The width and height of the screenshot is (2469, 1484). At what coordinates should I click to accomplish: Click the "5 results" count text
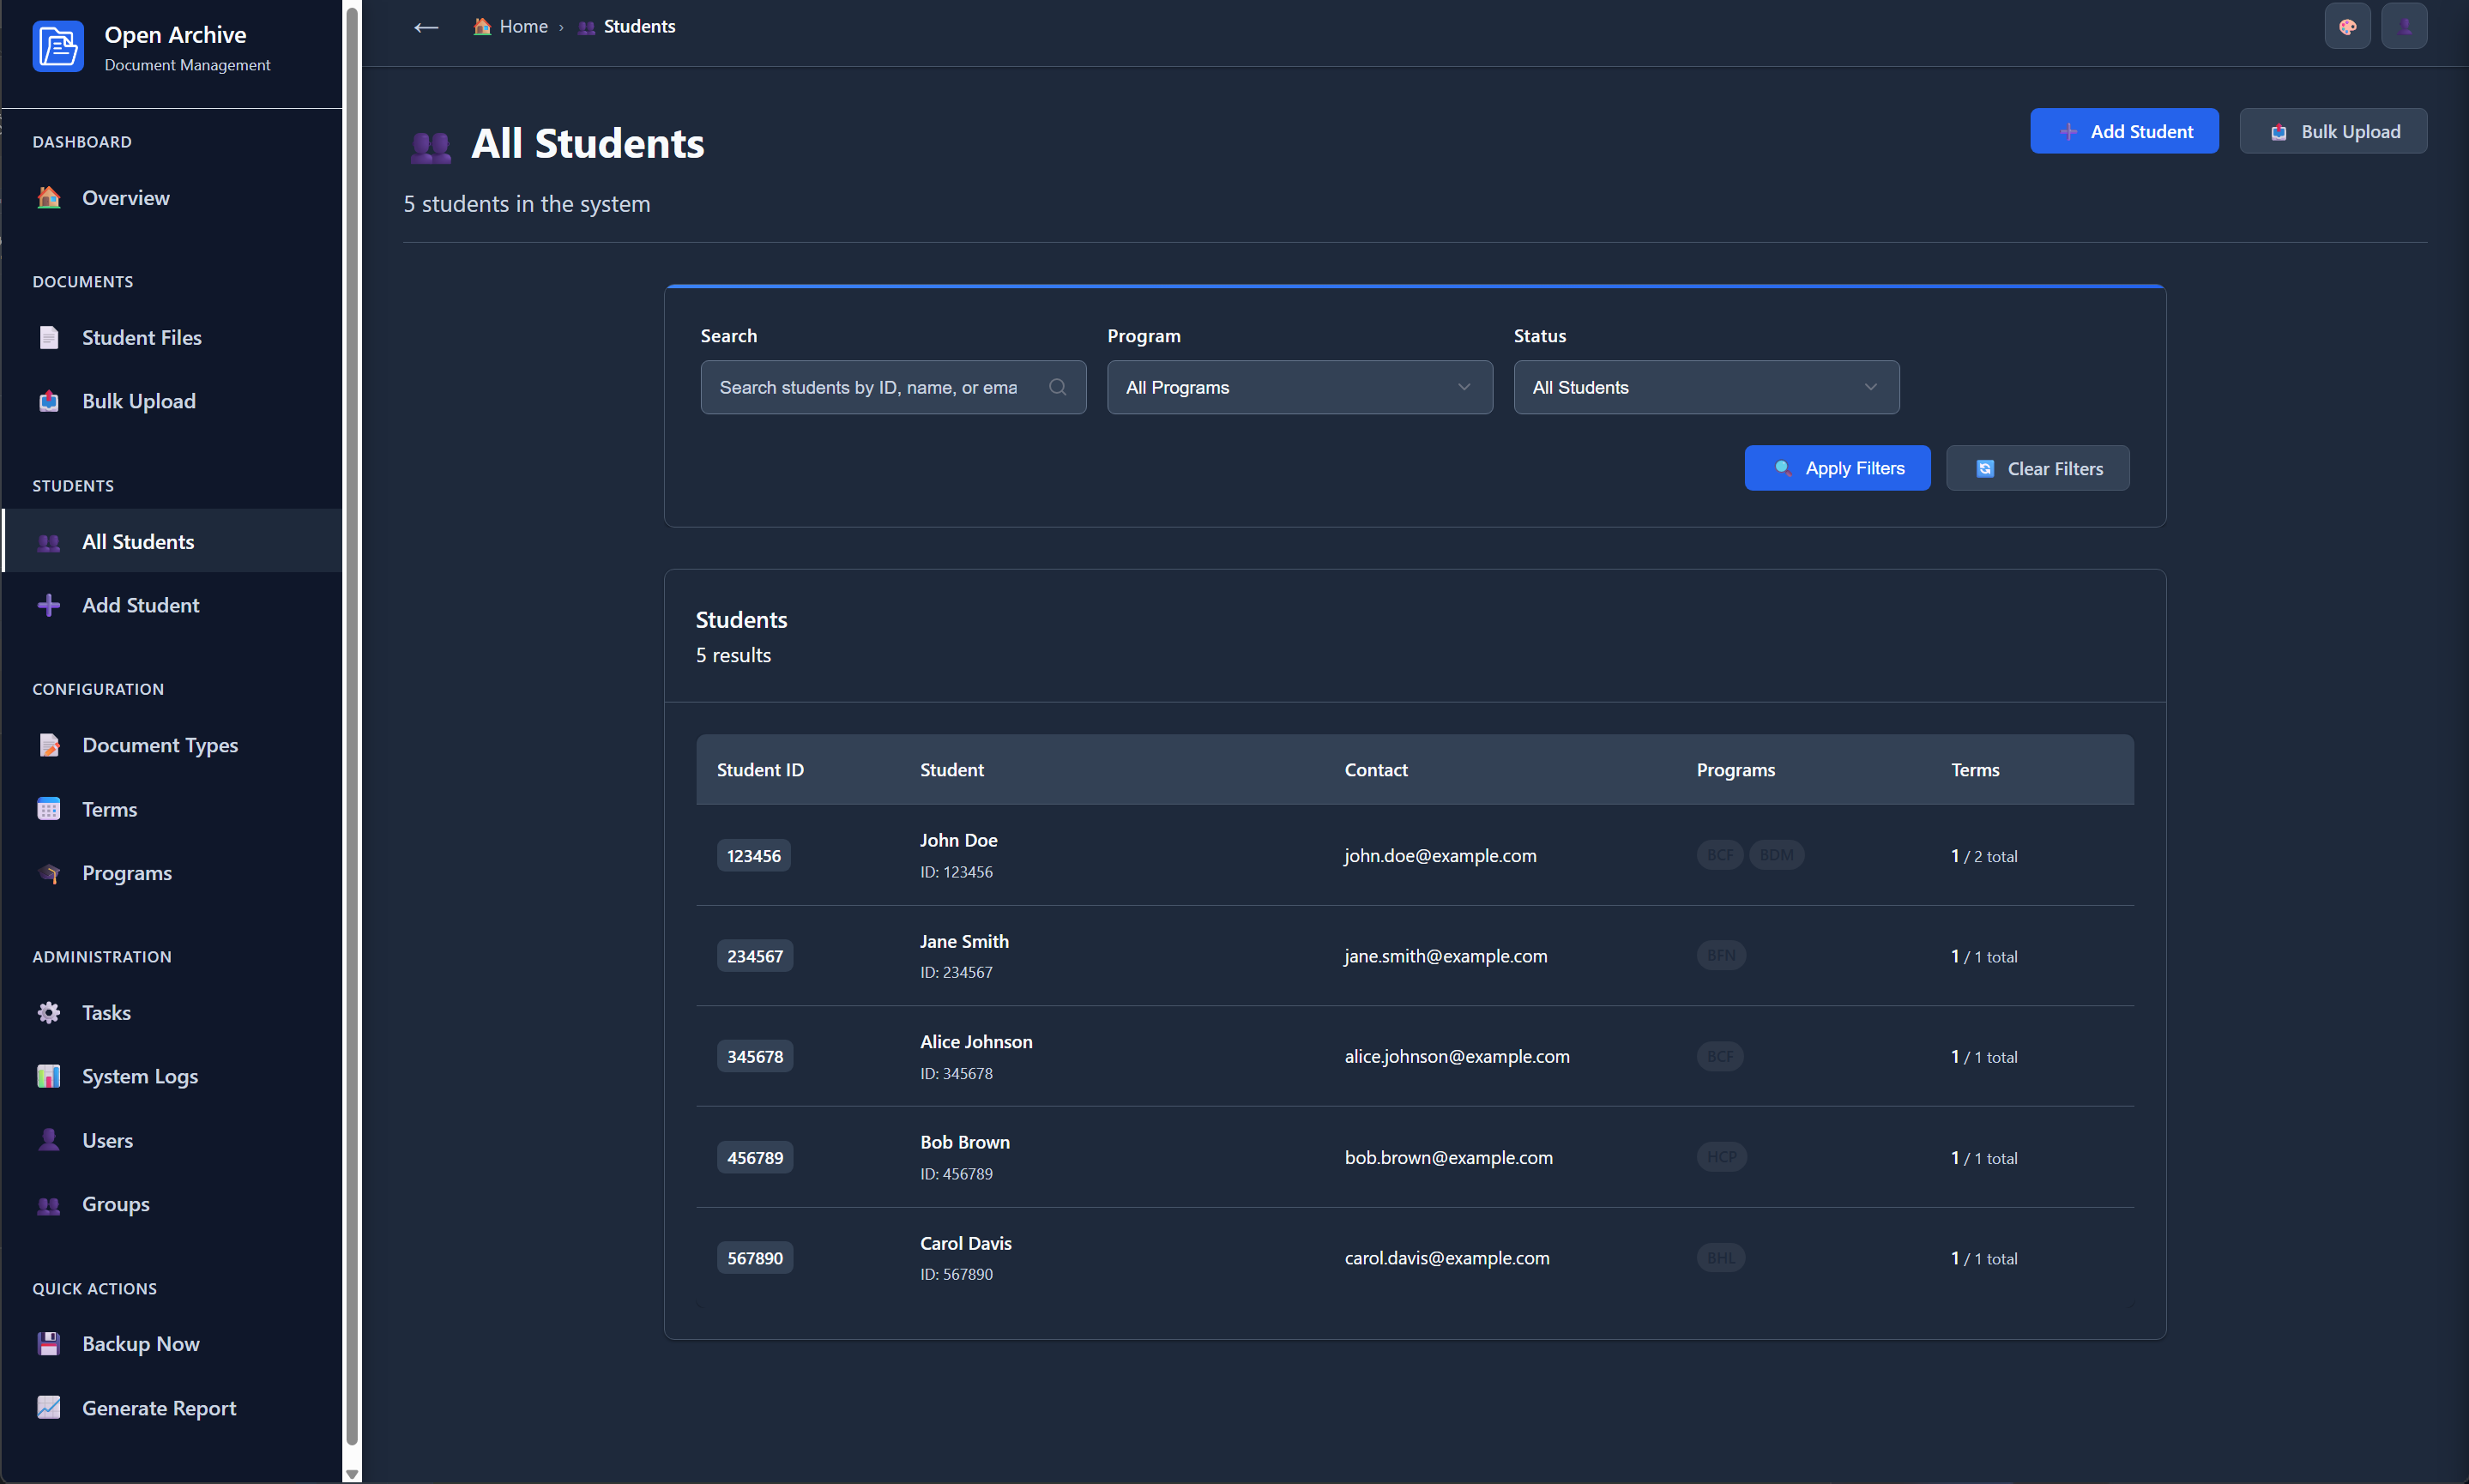pos(733,655)
